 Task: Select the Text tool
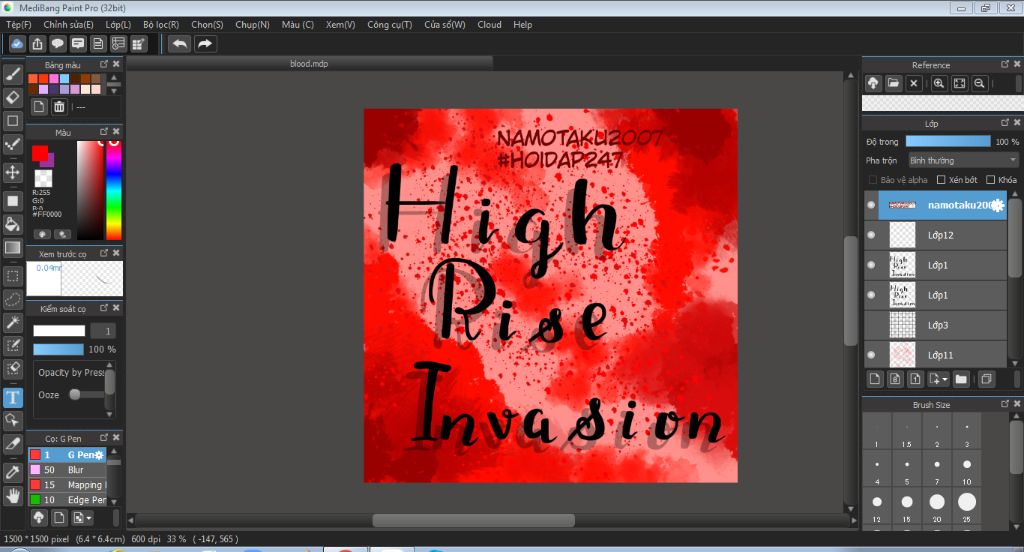tap(12, 397)
